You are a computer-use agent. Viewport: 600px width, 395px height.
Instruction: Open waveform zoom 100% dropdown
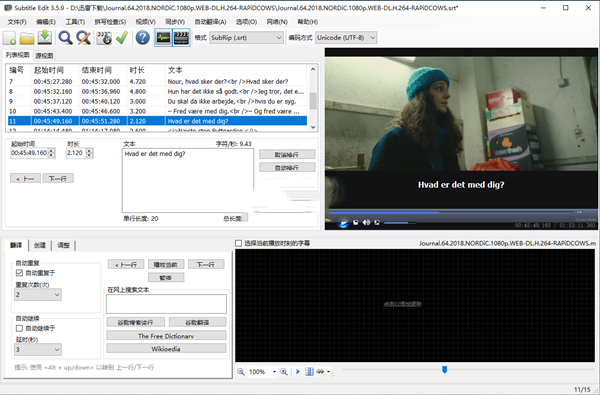tap(274, 372)
